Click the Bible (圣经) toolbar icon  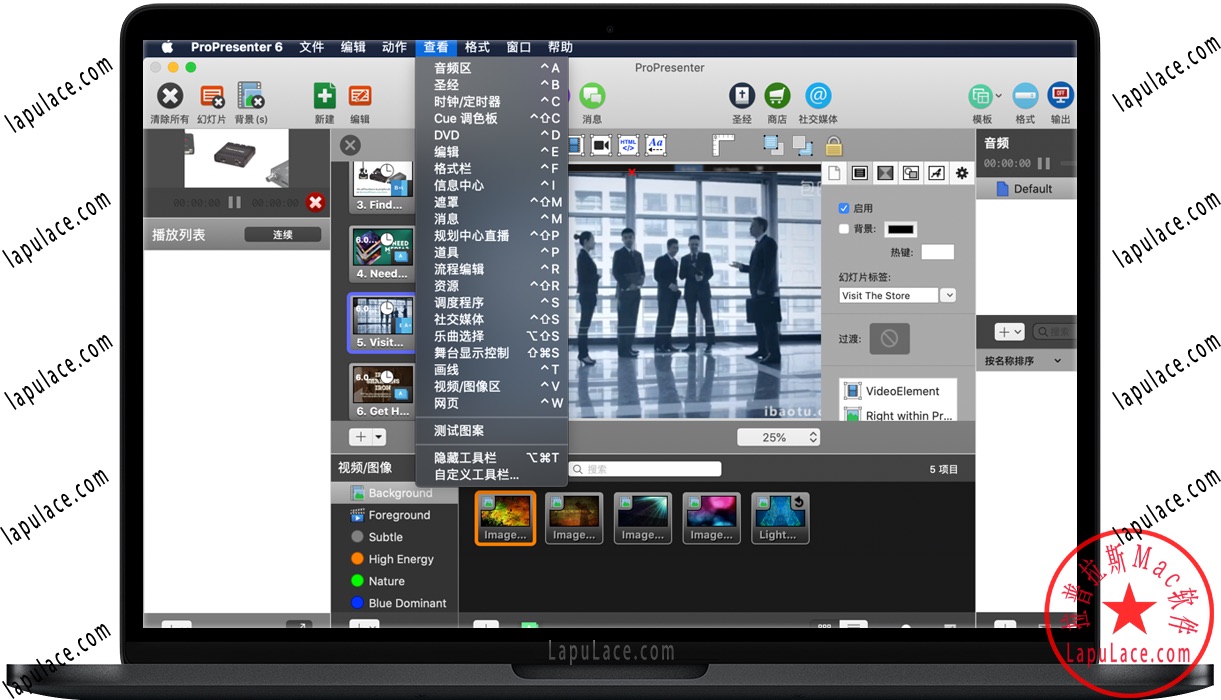[741, 96]
